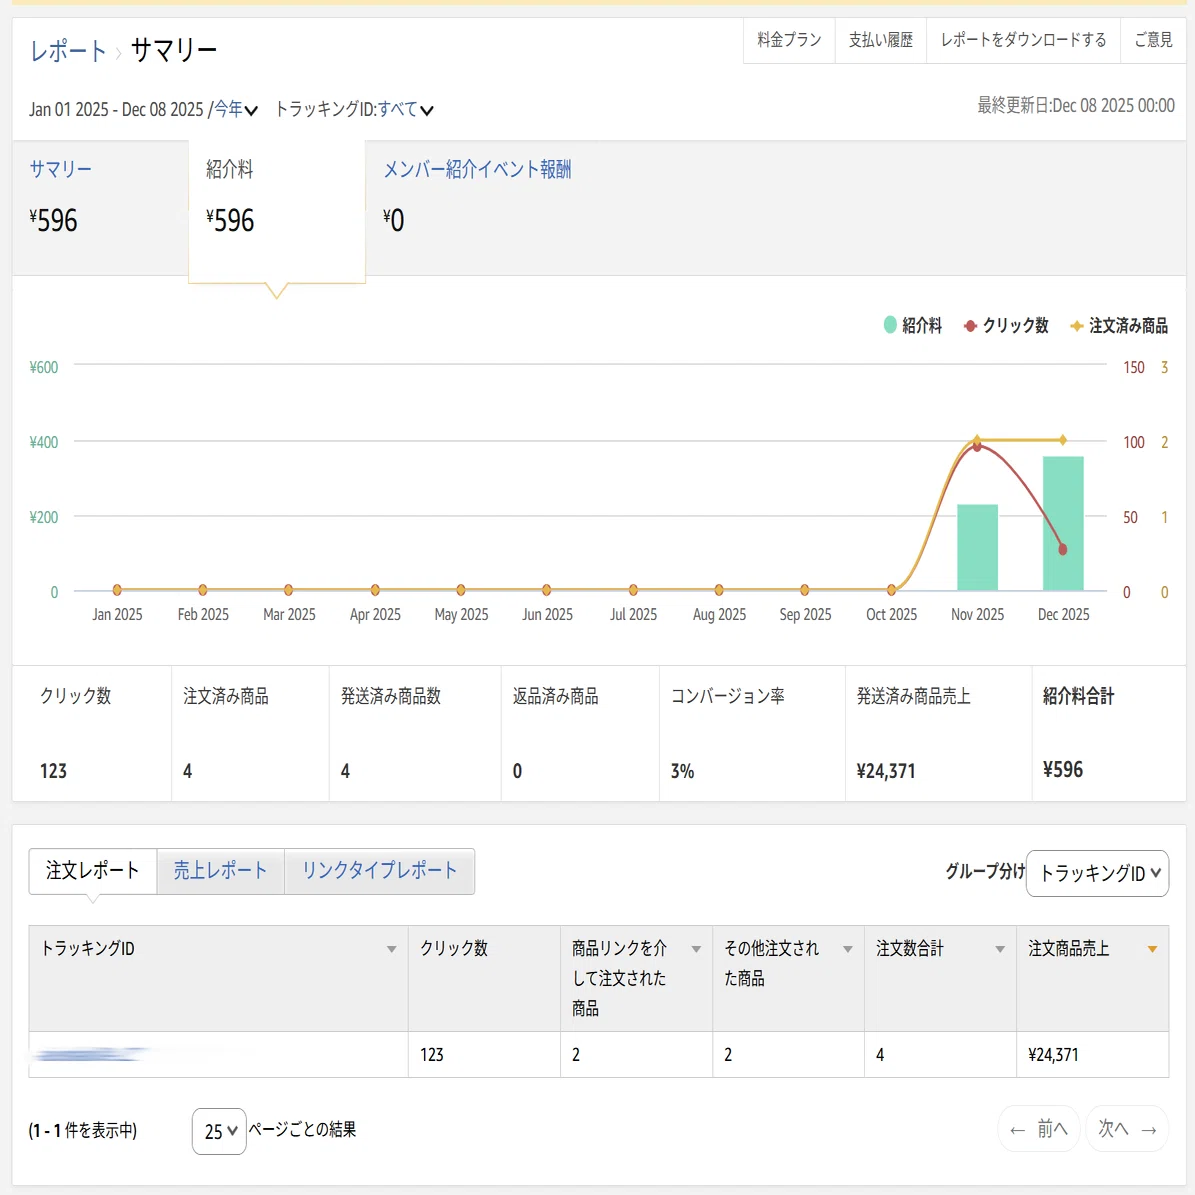Click (1 - 1 件を表示中) text
The height and width of the screenshot is (1195, 1195).
[82, 1130]
